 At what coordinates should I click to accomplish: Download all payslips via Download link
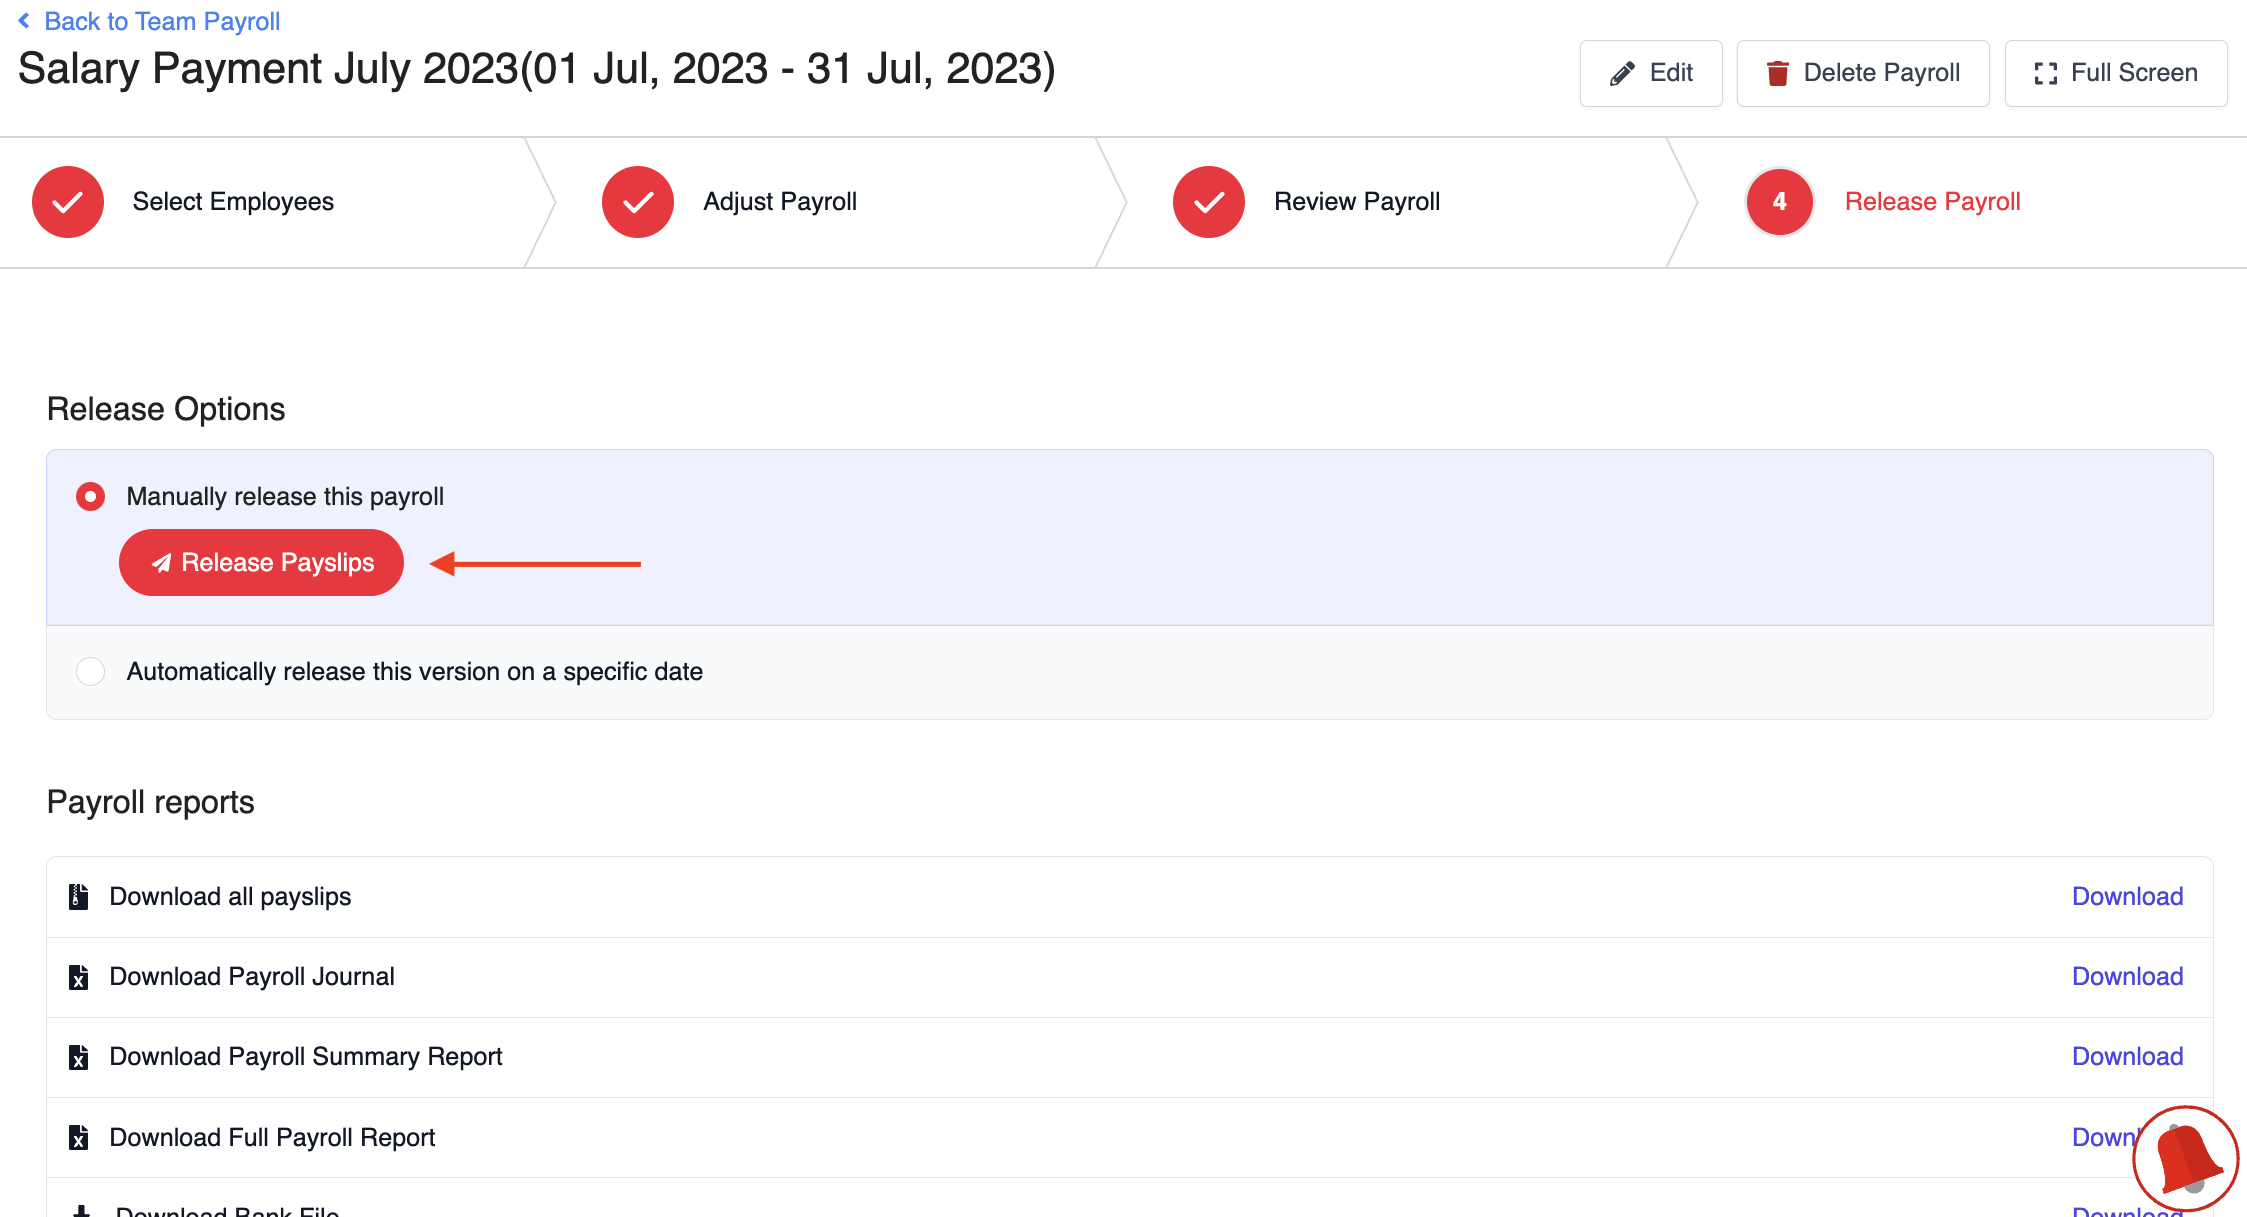(2127, 897)
